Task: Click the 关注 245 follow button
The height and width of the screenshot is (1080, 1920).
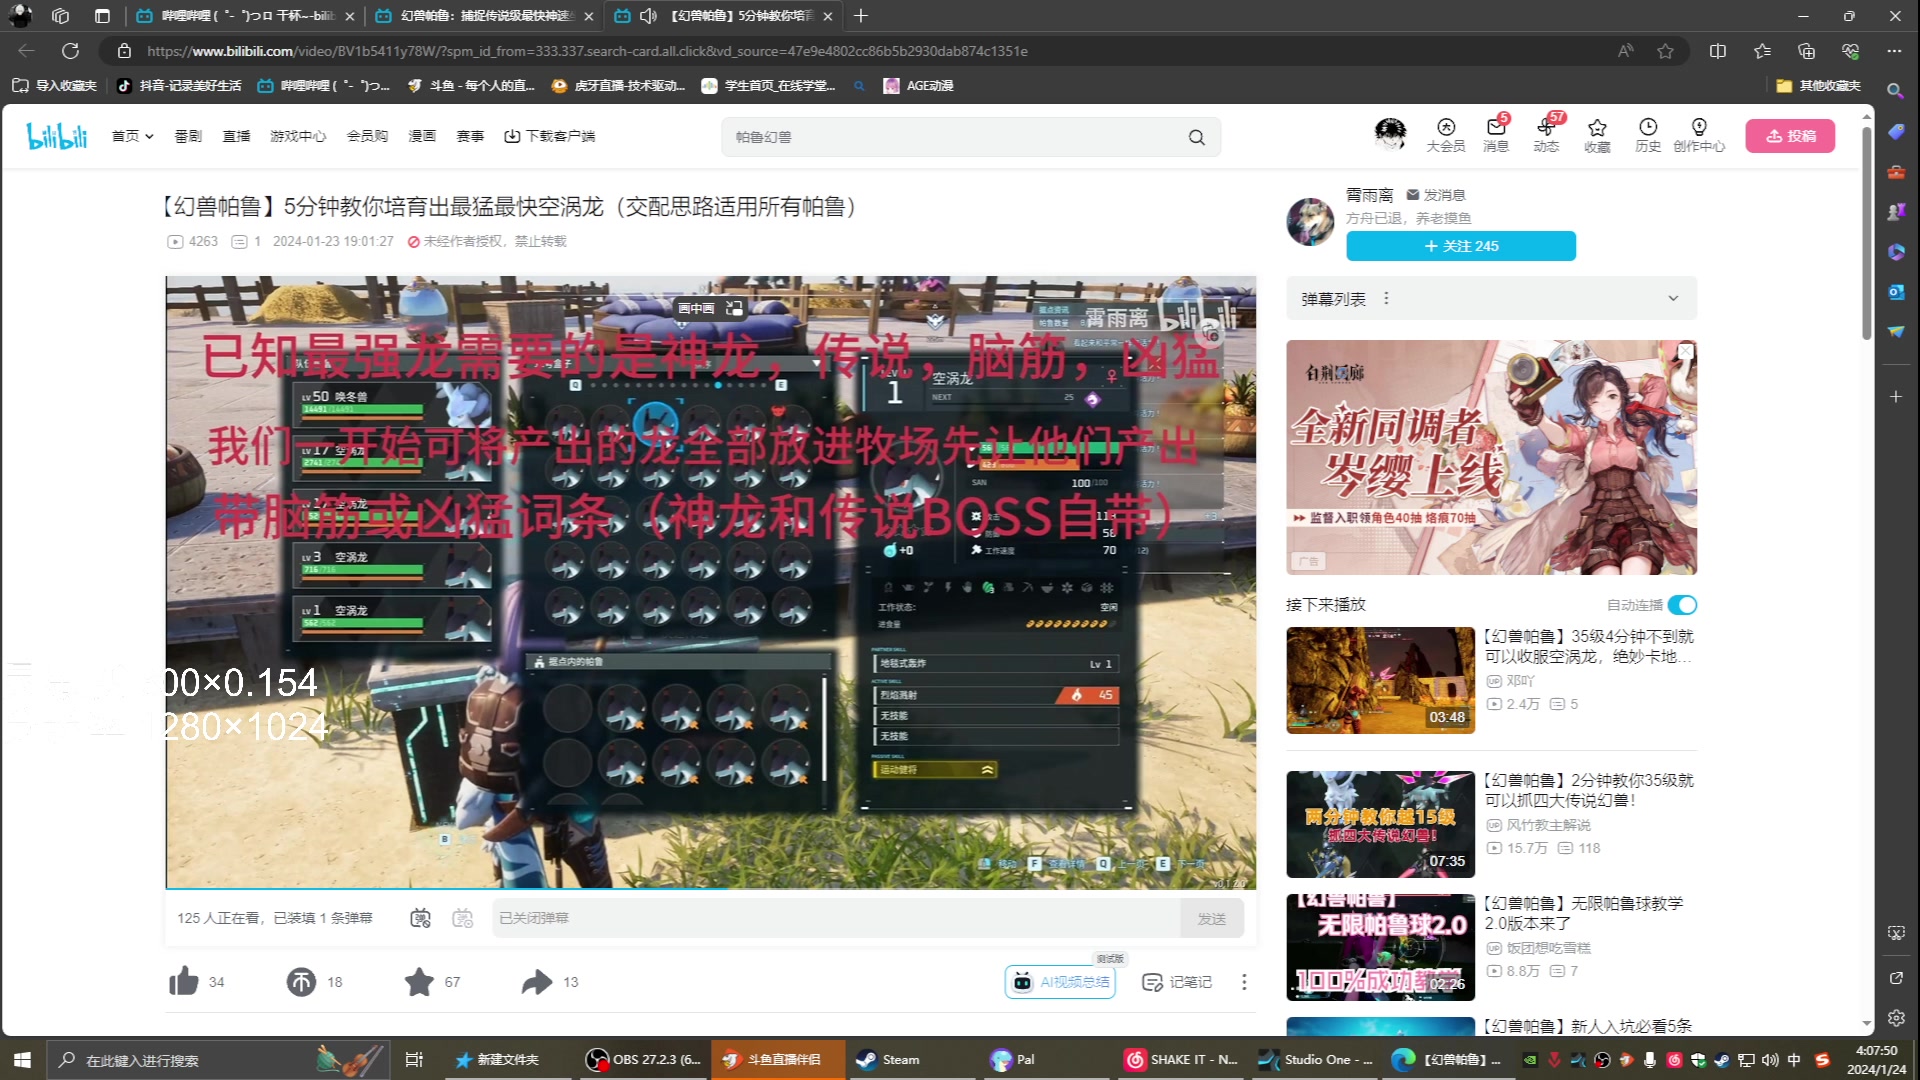Action: [x=1461, y=246]
